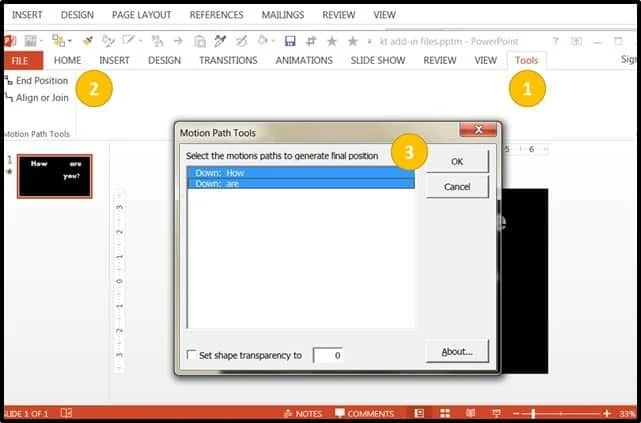641x423 pixels.
Task: Click the End Position tool button
Action: click(x=37, y=81)
